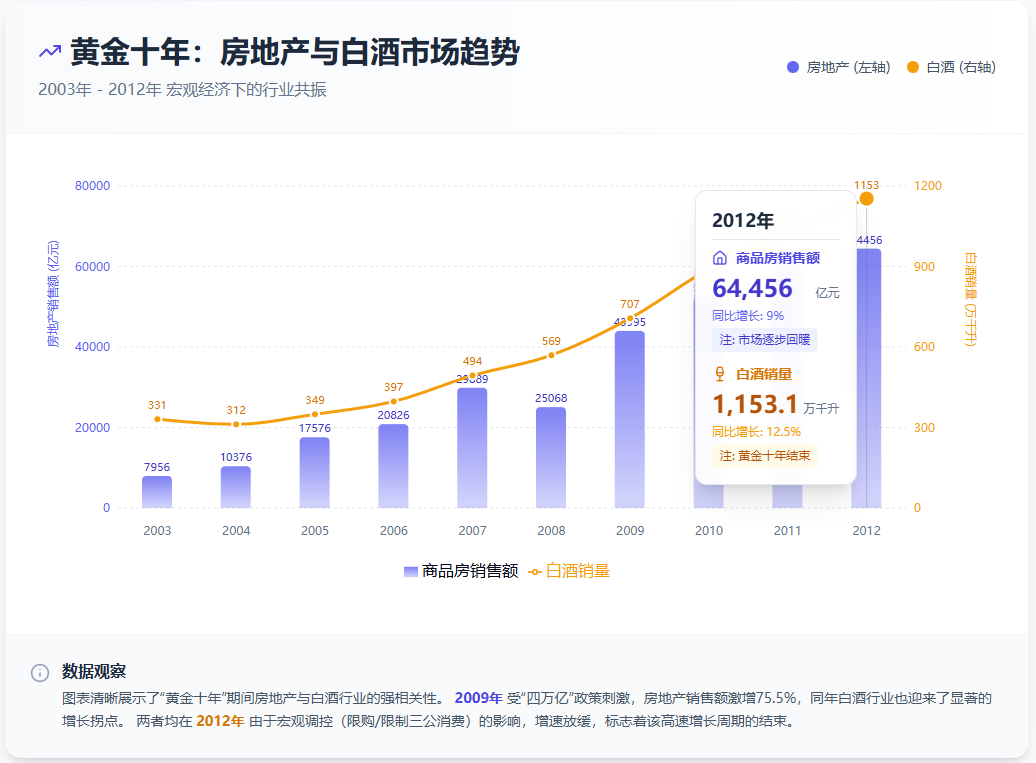Viewport: 1036px width, 763px height.
Task: Click the info icon next to 数据观察
Action: (x=40, y=672)
